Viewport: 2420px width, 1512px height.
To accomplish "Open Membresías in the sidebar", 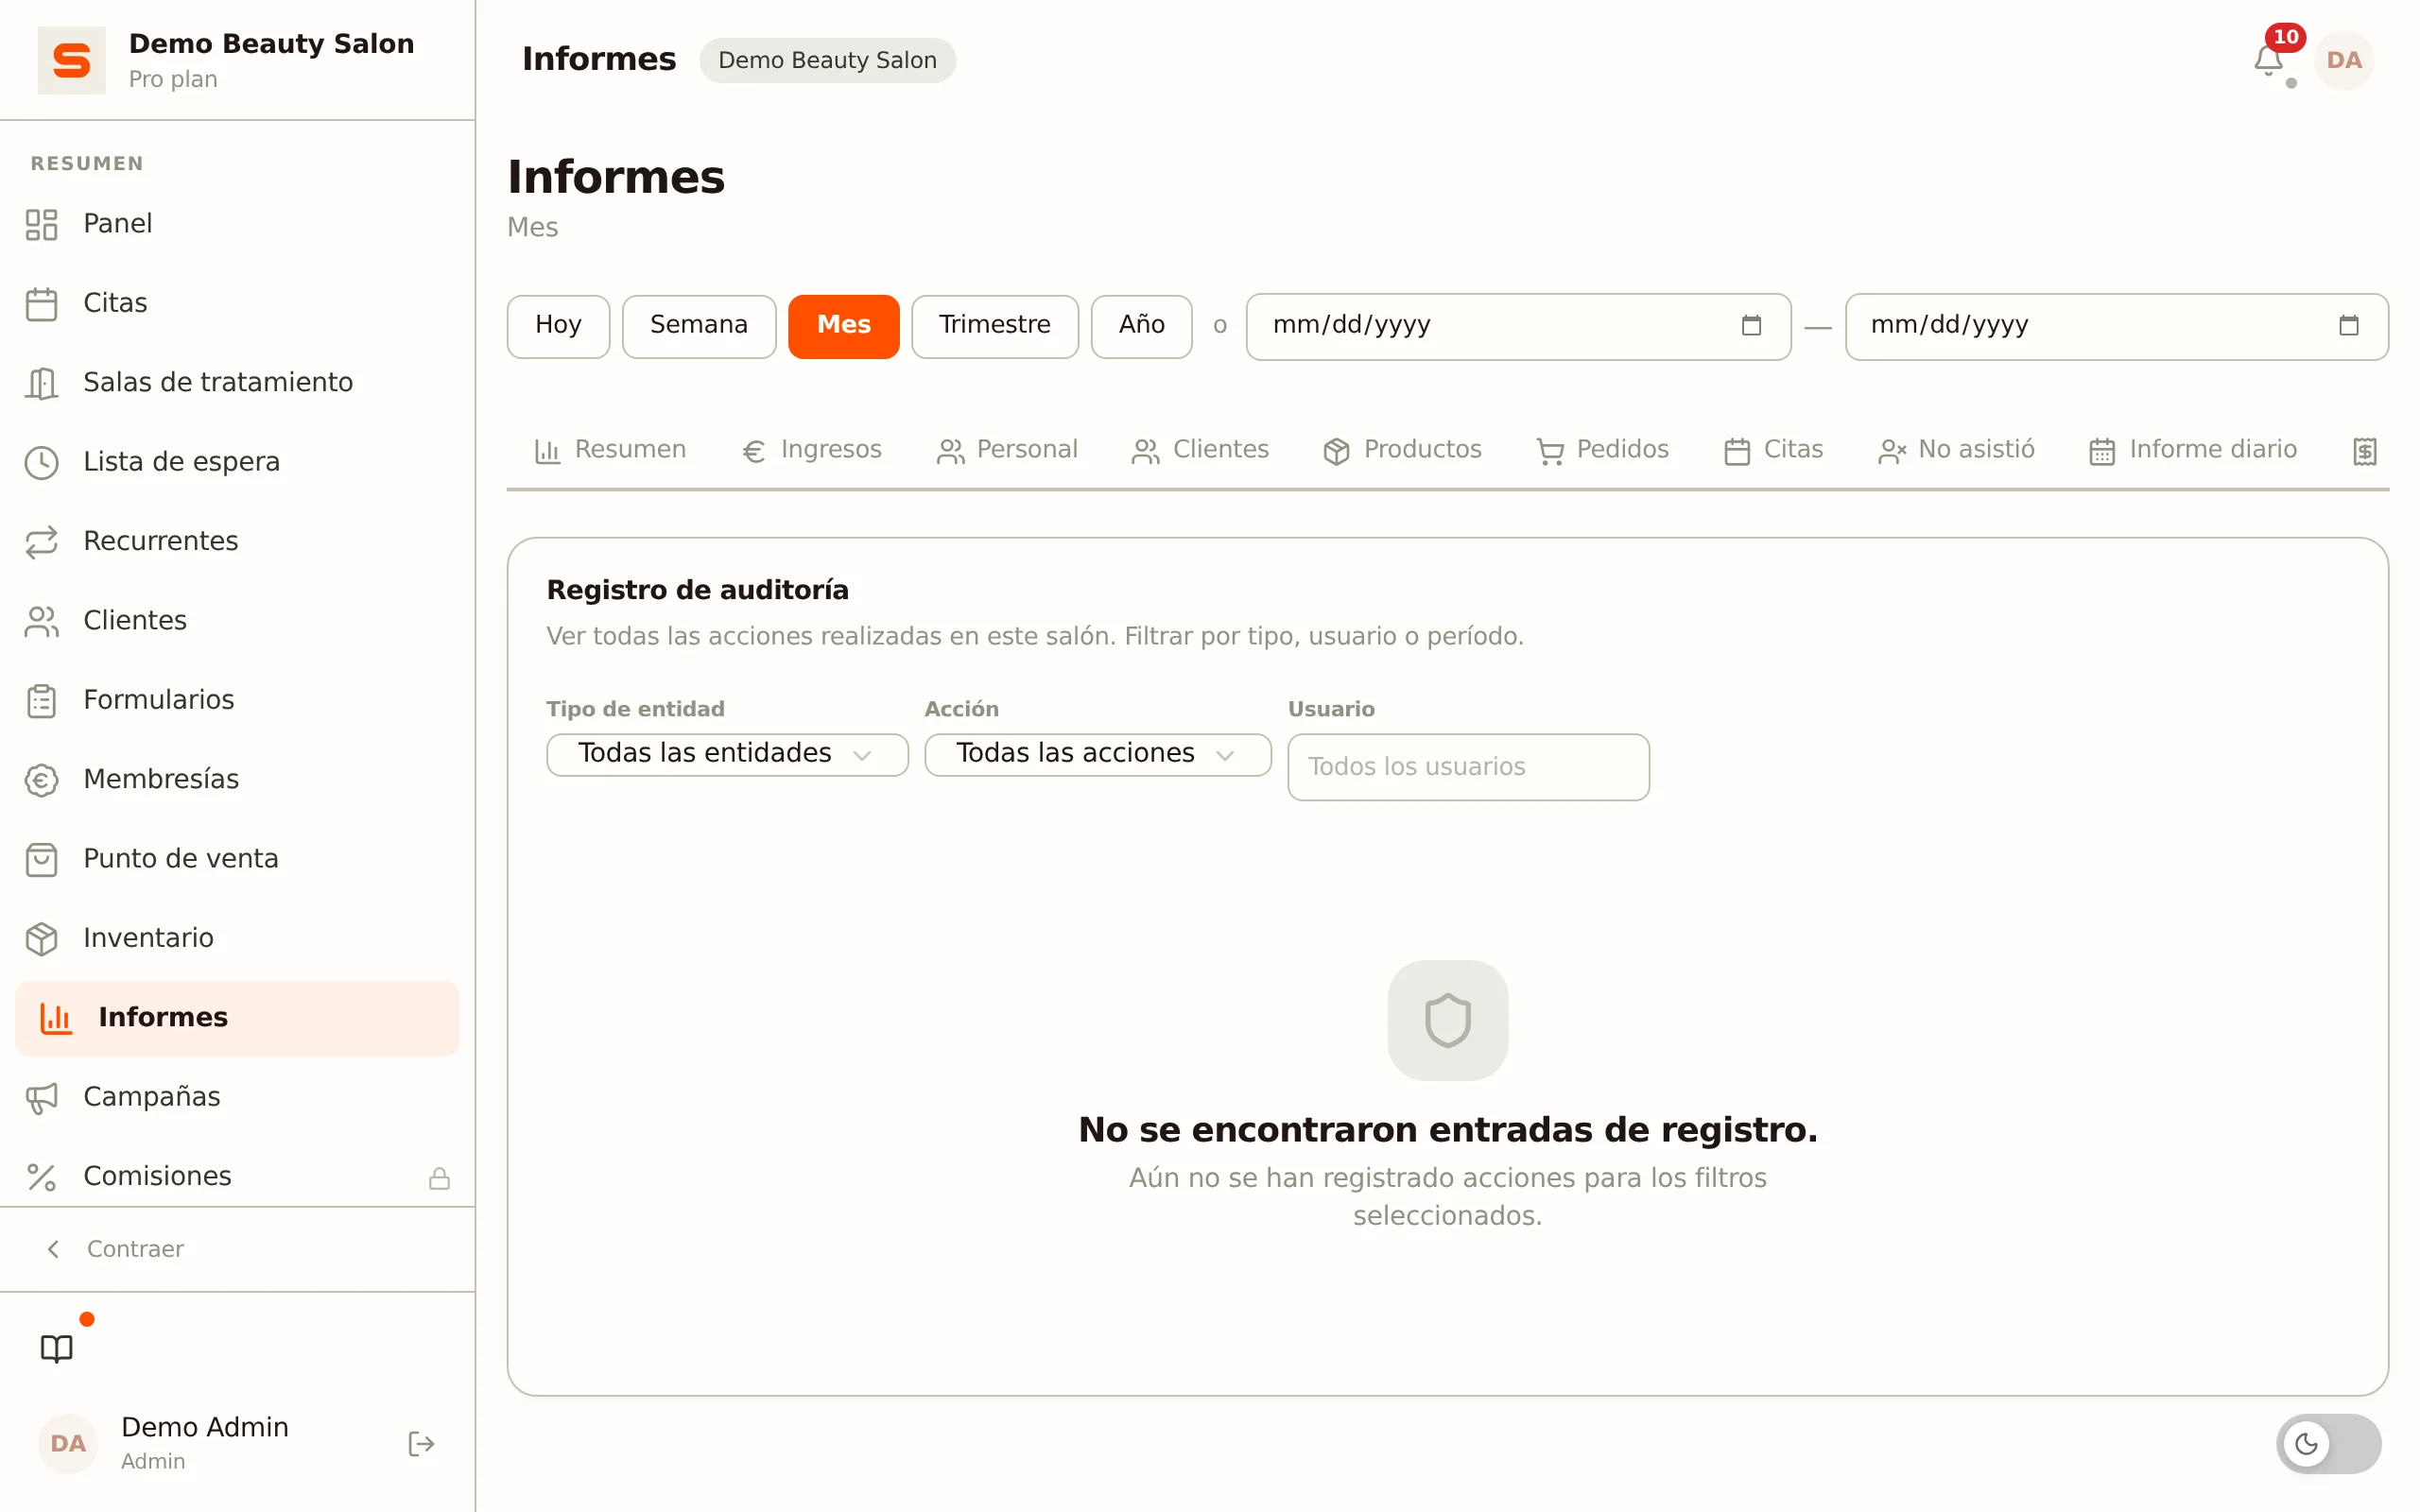I will pos(237,779).
